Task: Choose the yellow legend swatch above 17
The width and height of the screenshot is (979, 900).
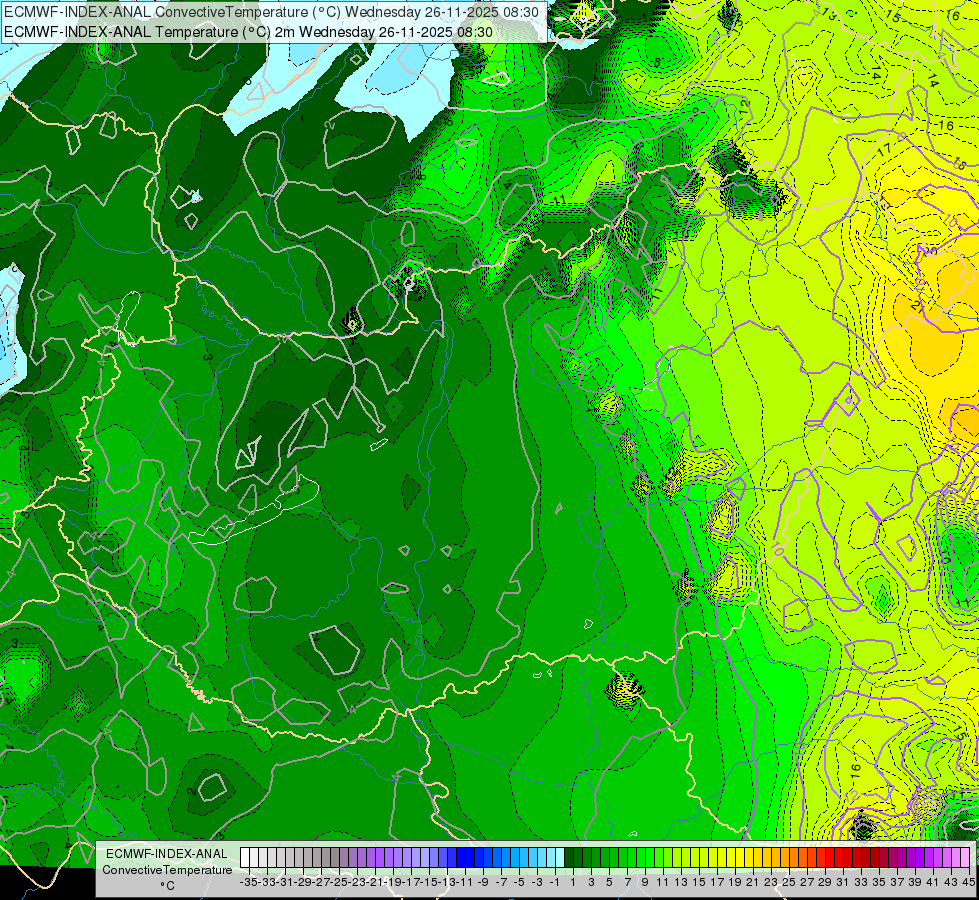Action: coord(714,857)
